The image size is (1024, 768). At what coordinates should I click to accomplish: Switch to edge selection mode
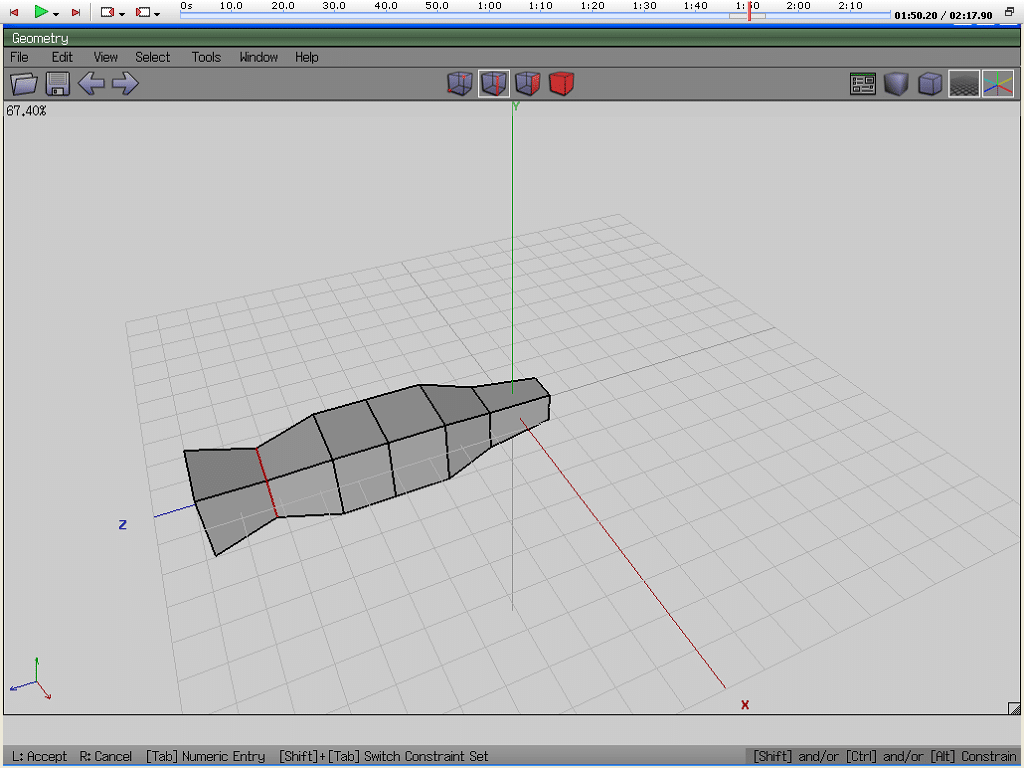(493, 84)
